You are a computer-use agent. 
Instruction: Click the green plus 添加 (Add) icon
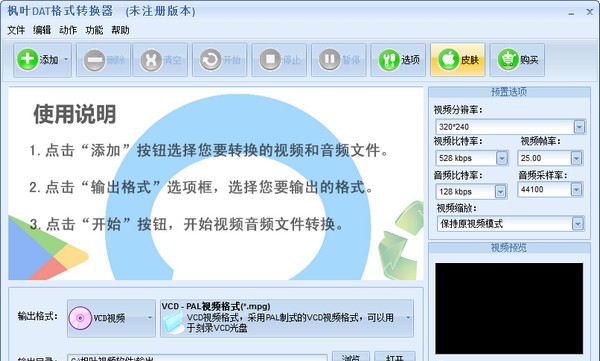click(x=27, y=59)
